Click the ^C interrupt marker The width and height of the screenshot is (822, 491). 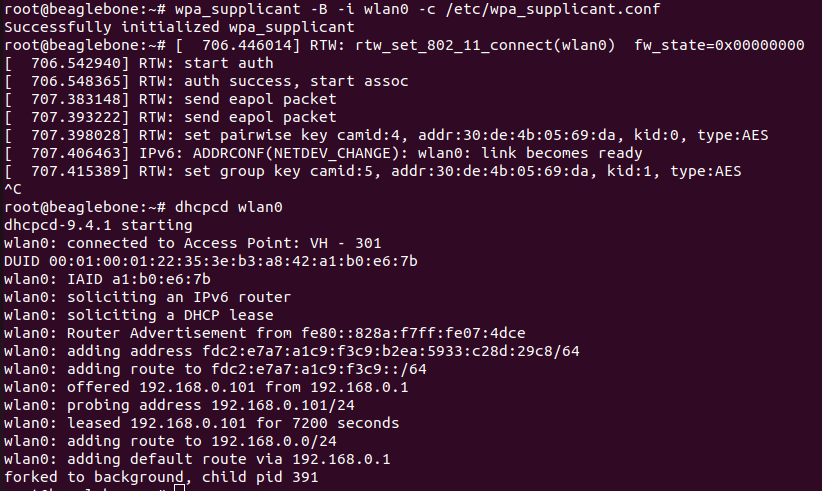tap(12, 189)
